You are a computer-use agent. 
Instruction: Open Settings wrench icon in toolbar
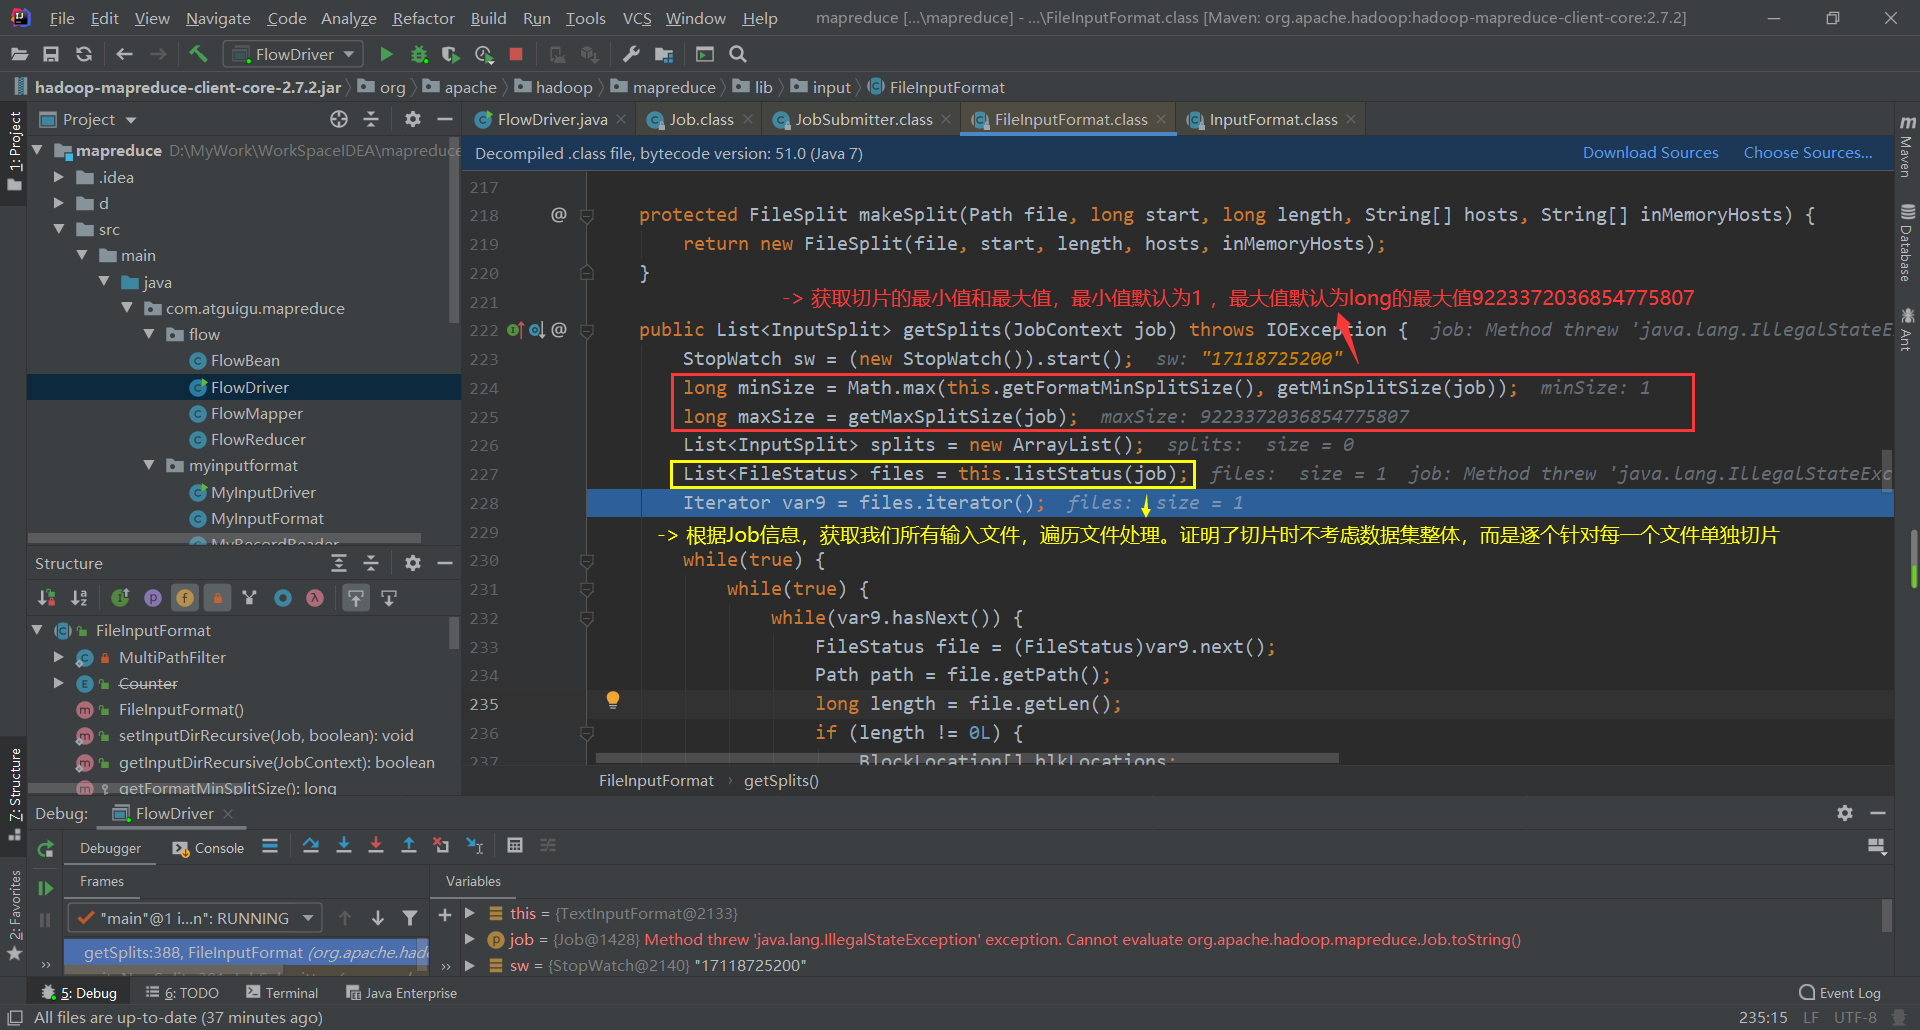coord(631,54)
